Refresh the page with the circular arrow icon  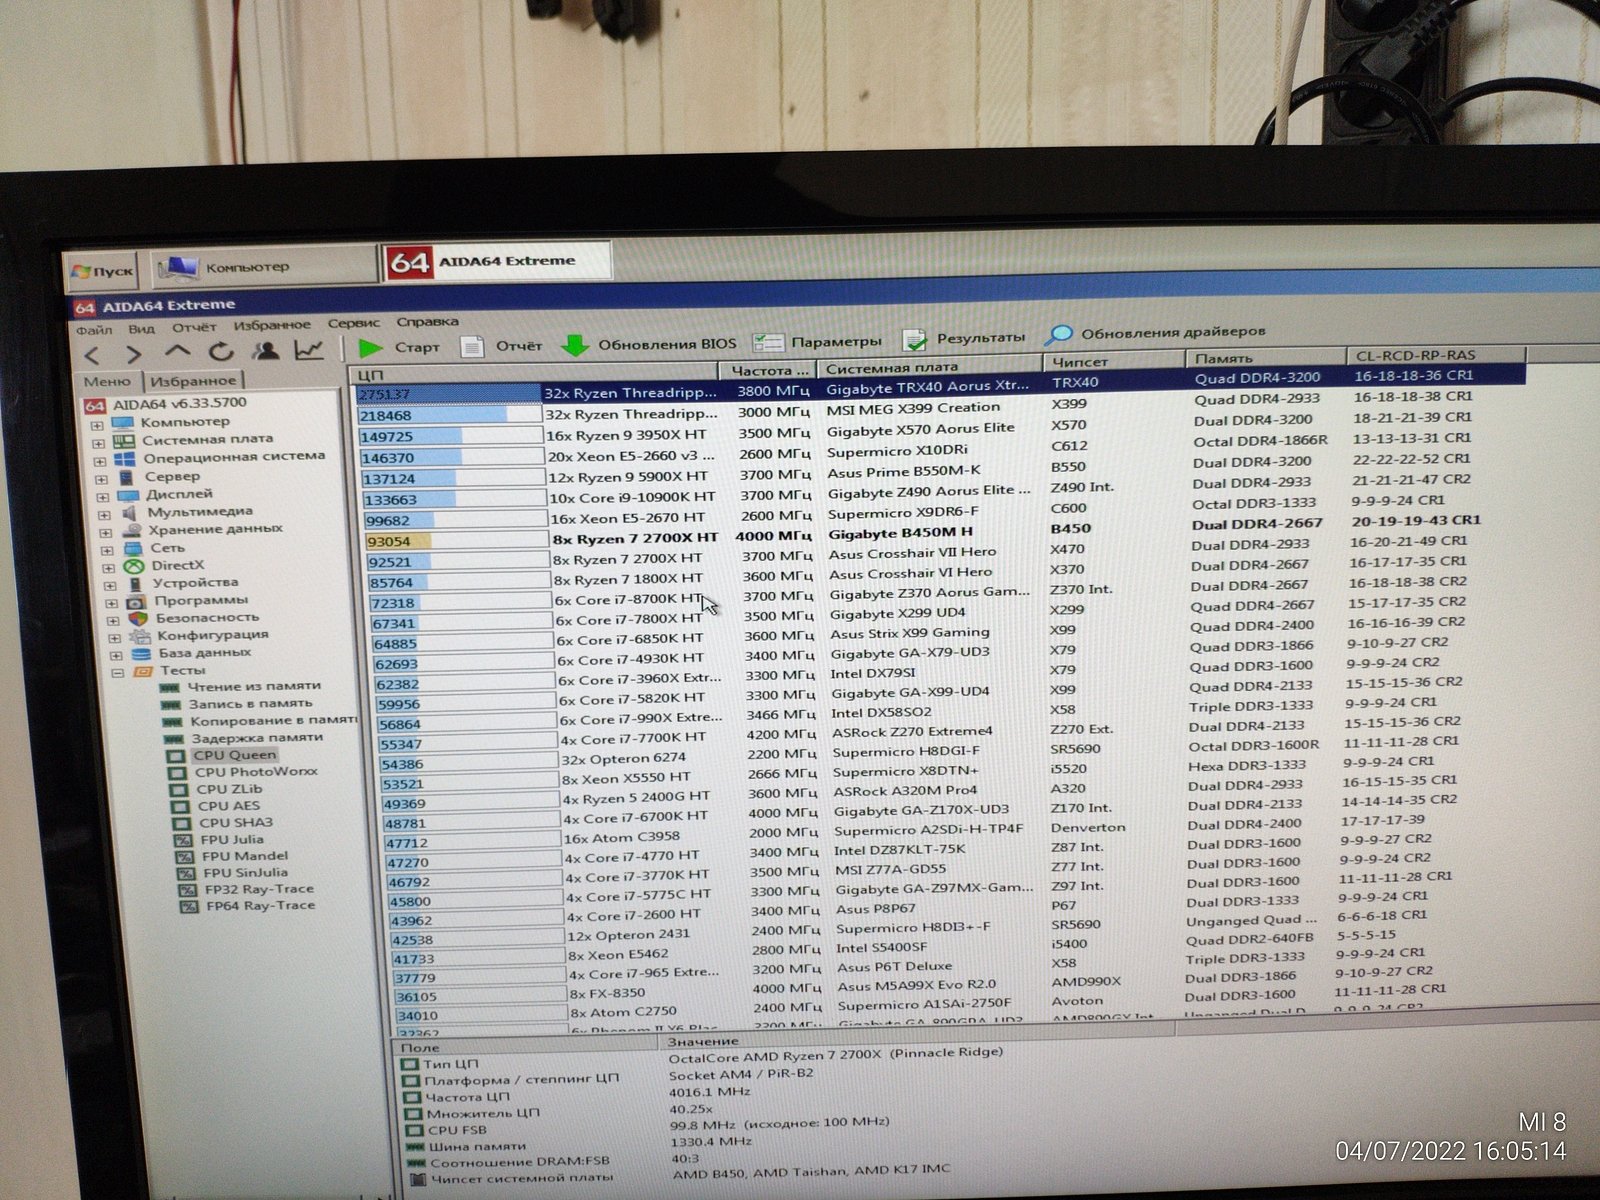pos(221,351)
